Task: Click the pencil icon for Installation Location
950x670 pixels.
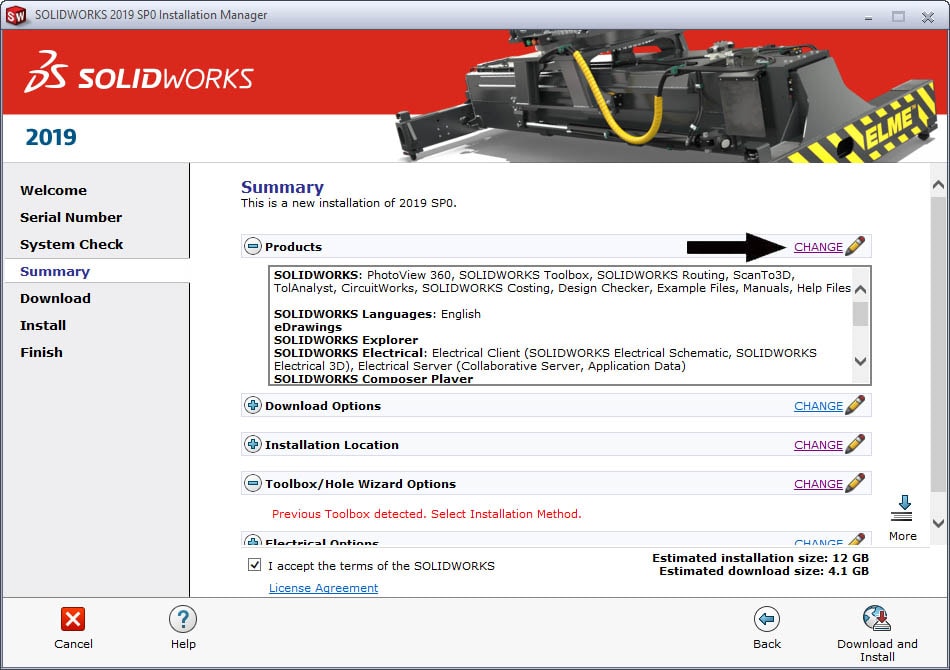Action: [x=855, y=444]
